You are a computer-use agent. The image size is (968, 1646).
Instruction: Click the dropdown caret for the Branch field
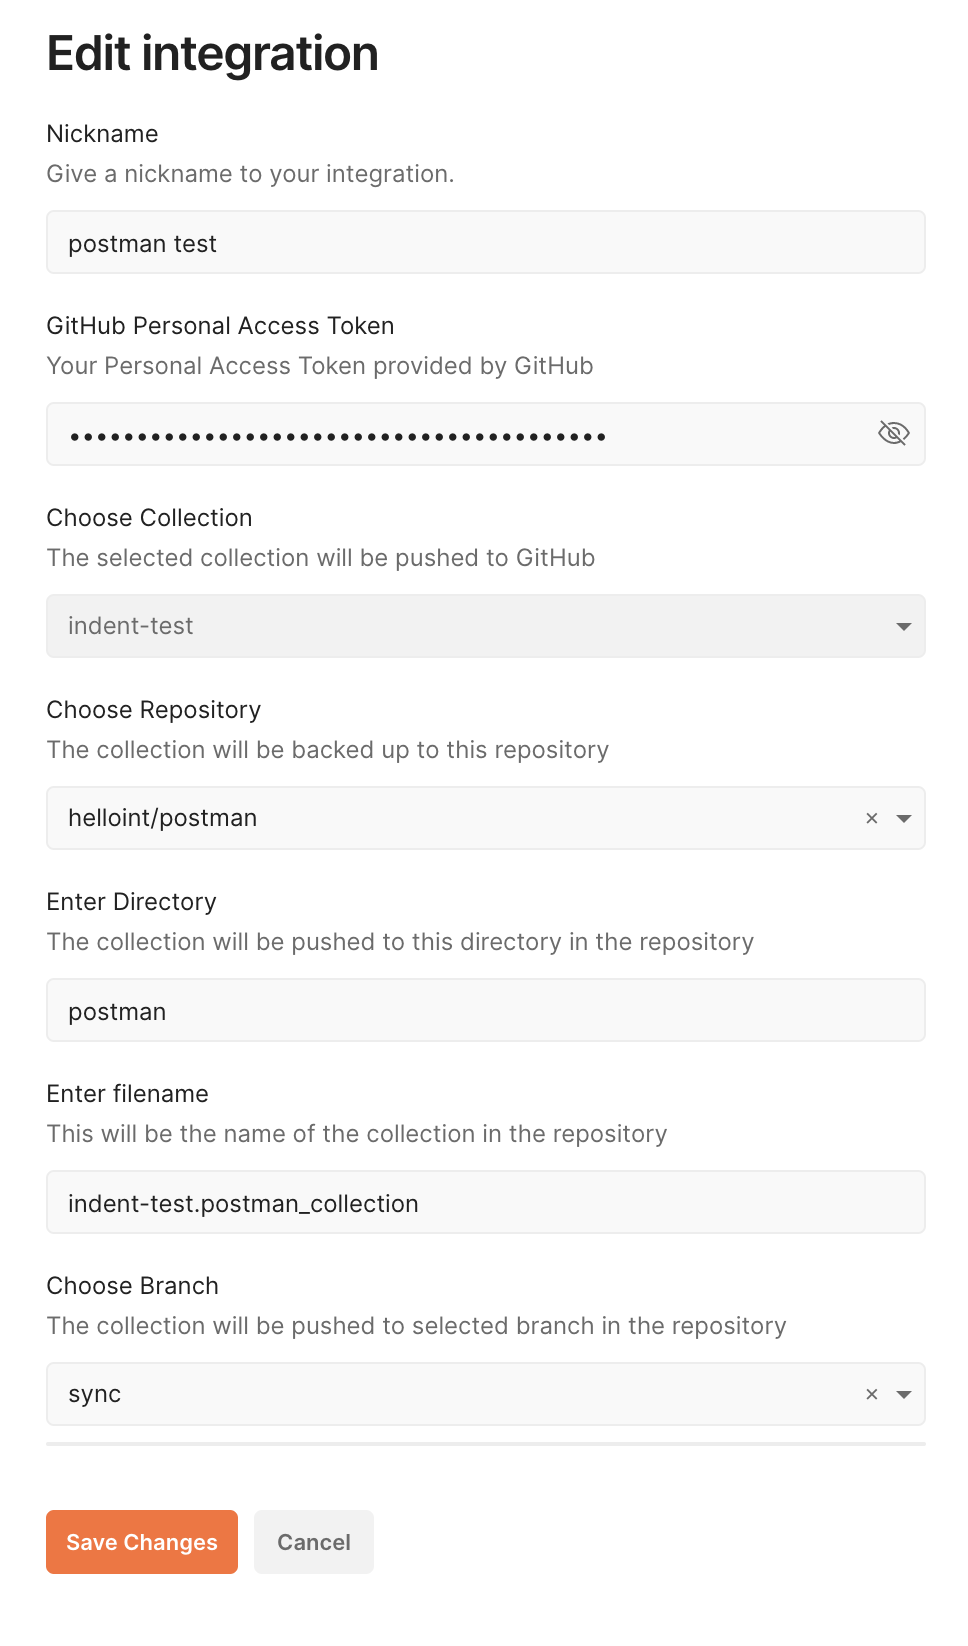tap(903, 1393)
